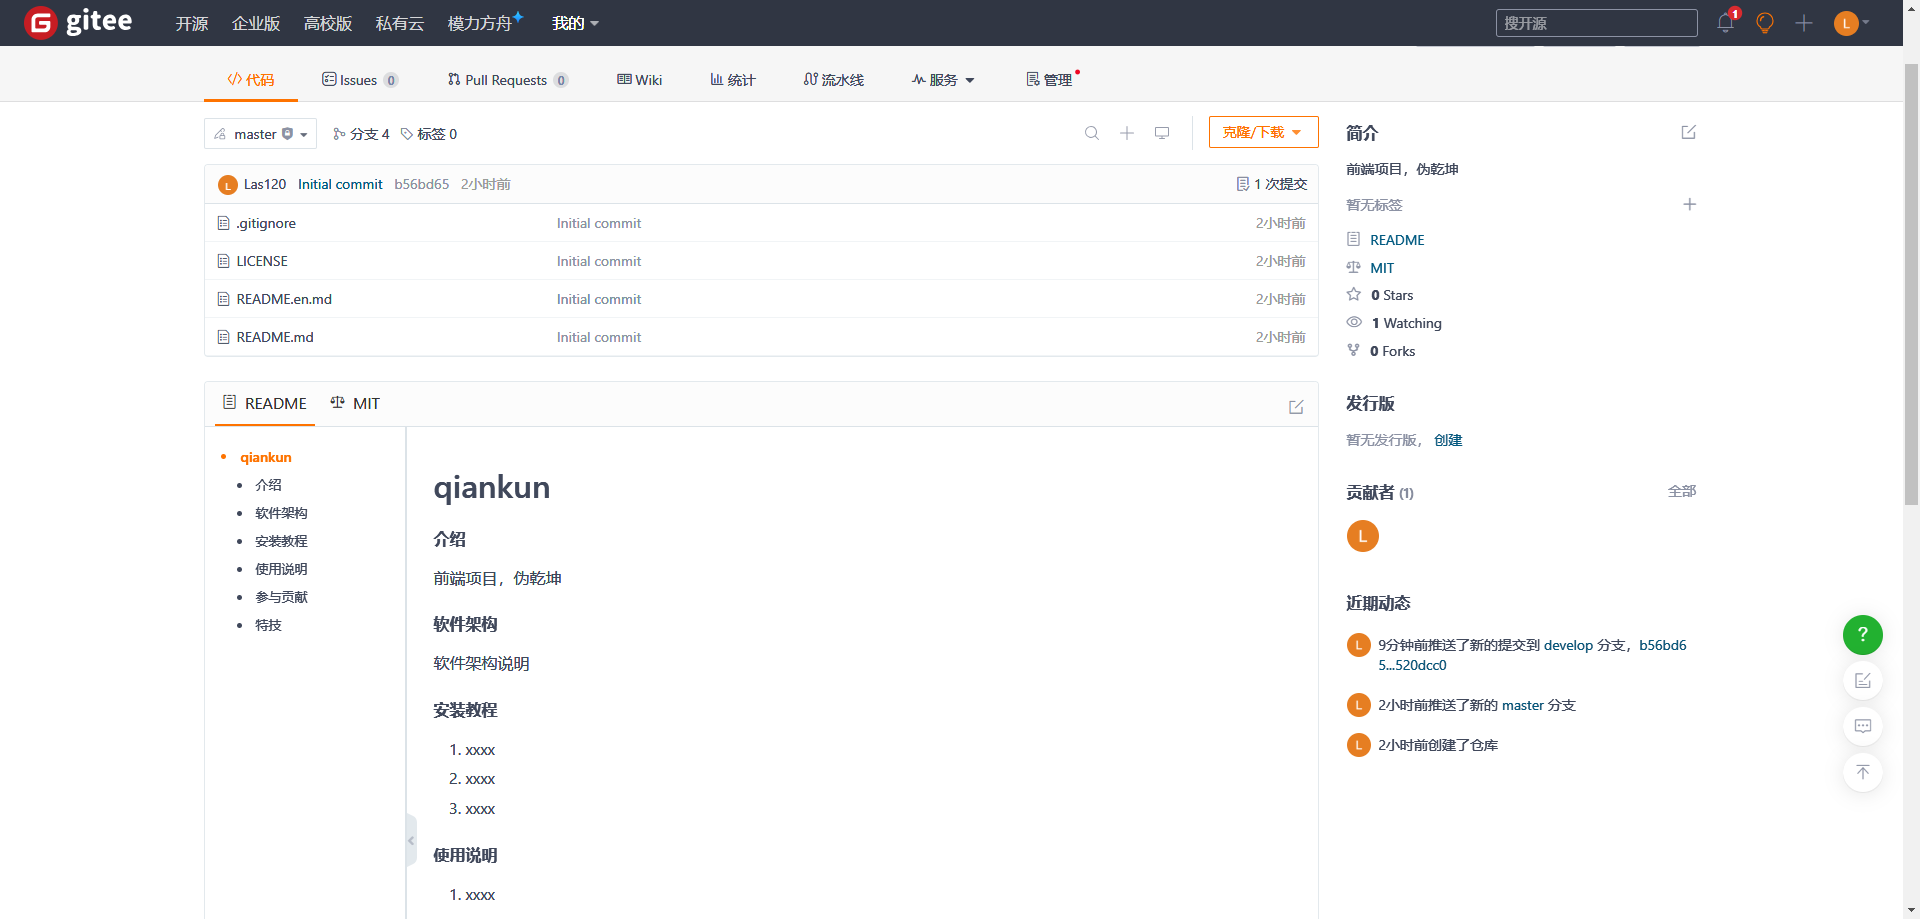Open Issues tab
The height and width of the screenshot is (919, 1920).
(360, 80)
